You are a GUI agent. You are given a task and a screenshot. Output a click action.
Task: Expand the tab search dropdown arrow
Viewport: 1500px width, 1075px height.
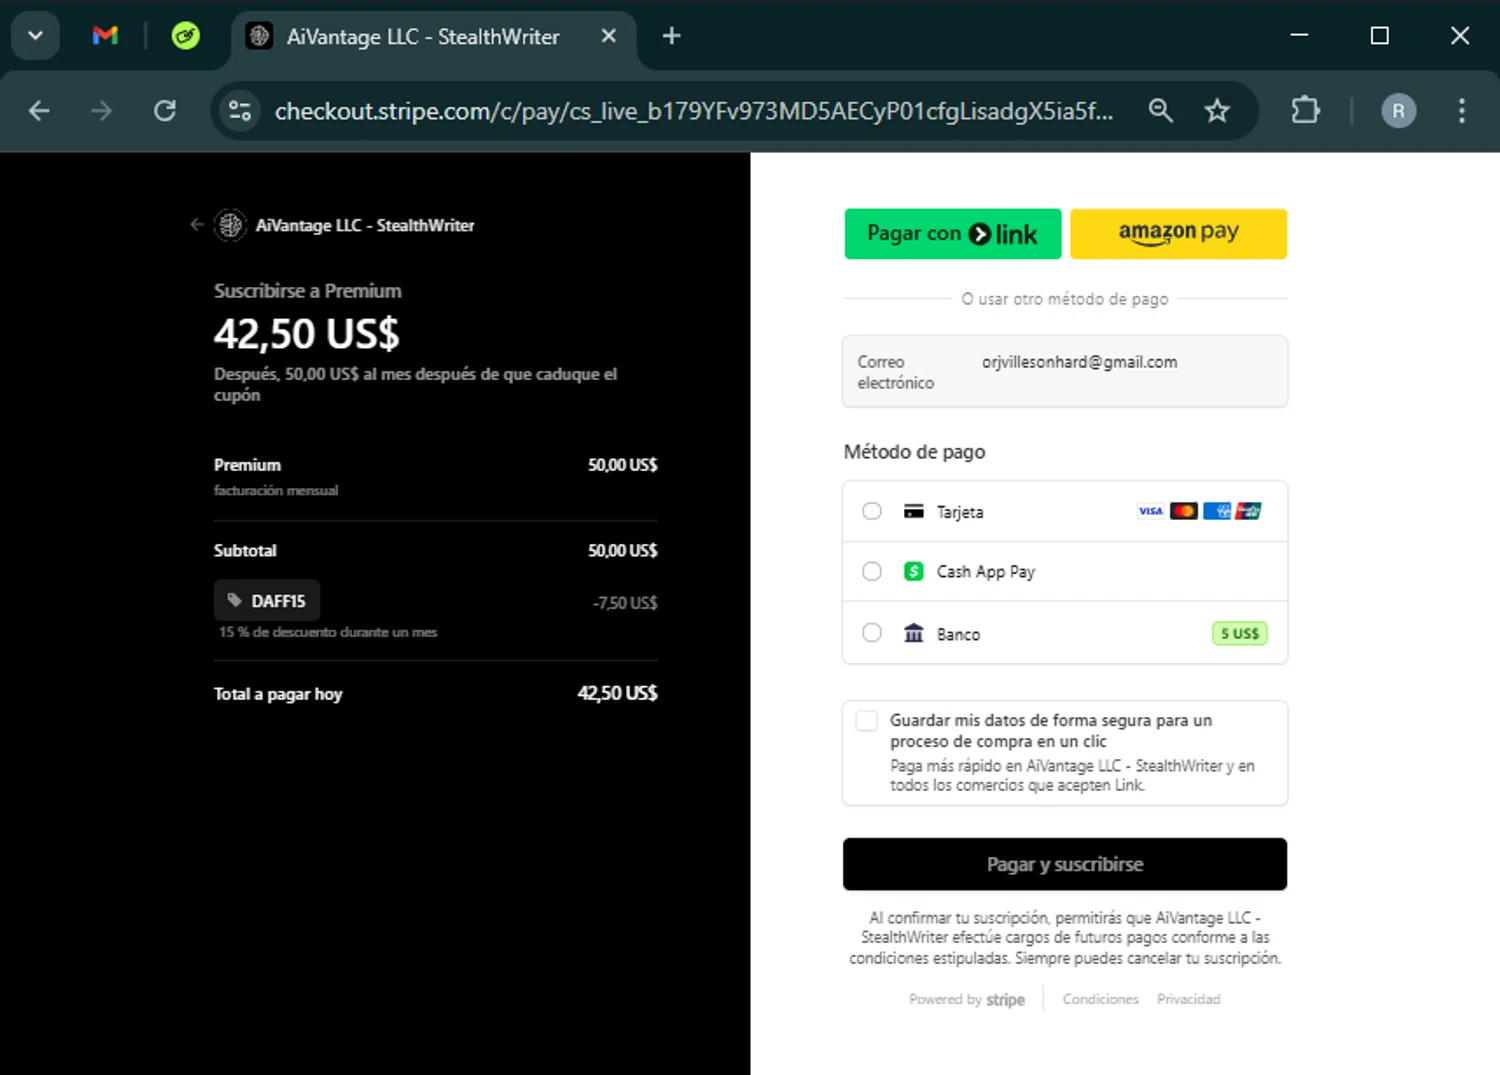(35, 36)
